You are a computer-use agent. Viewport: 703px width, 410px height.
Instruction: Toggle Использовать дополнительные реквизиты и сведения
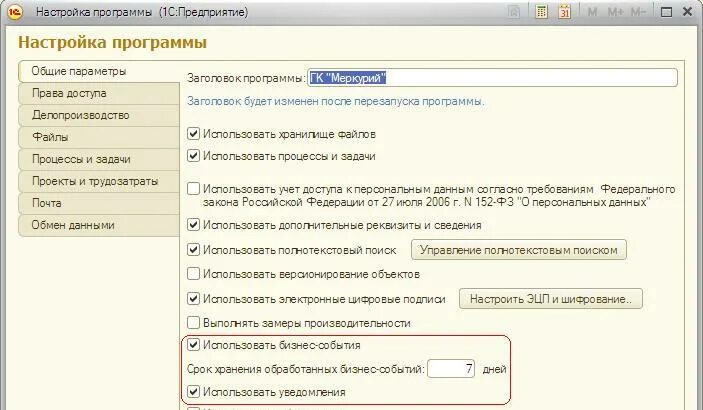click(193, 224)
